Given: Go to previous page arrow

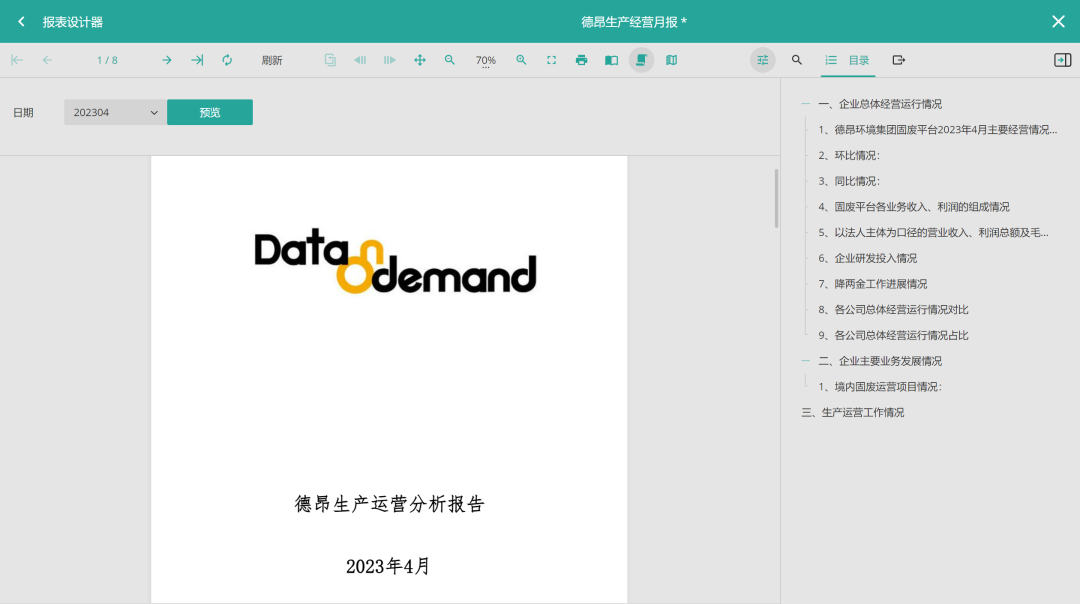Looking at the screenshot, I should [x=48, y=61].
